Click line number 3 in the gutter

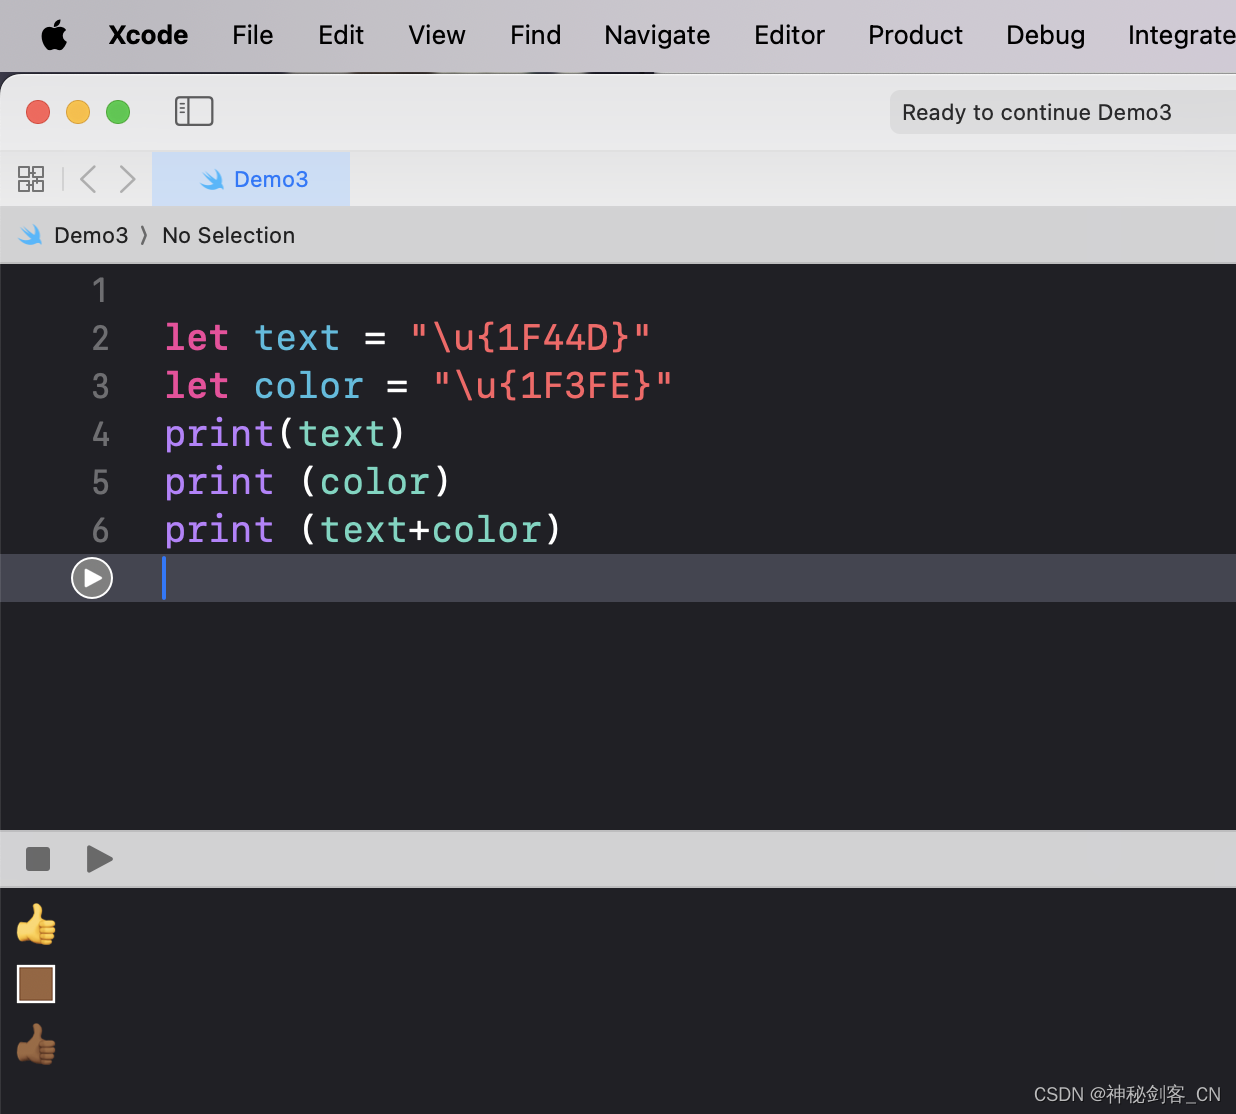(100, 386)
